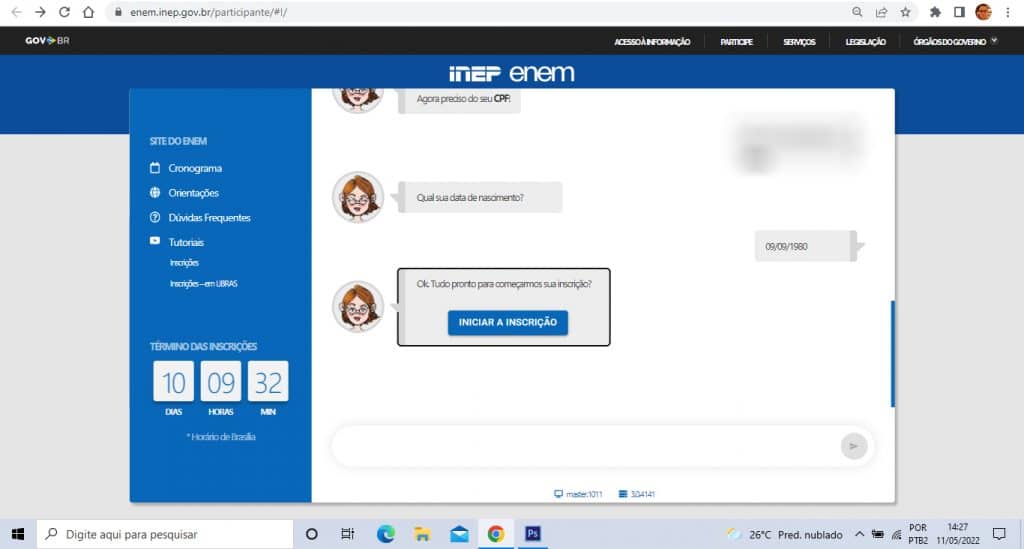Viewport: 1024px width, 549px height.
Task: Click the Tutoriais video icon
Action: (155, 241)
